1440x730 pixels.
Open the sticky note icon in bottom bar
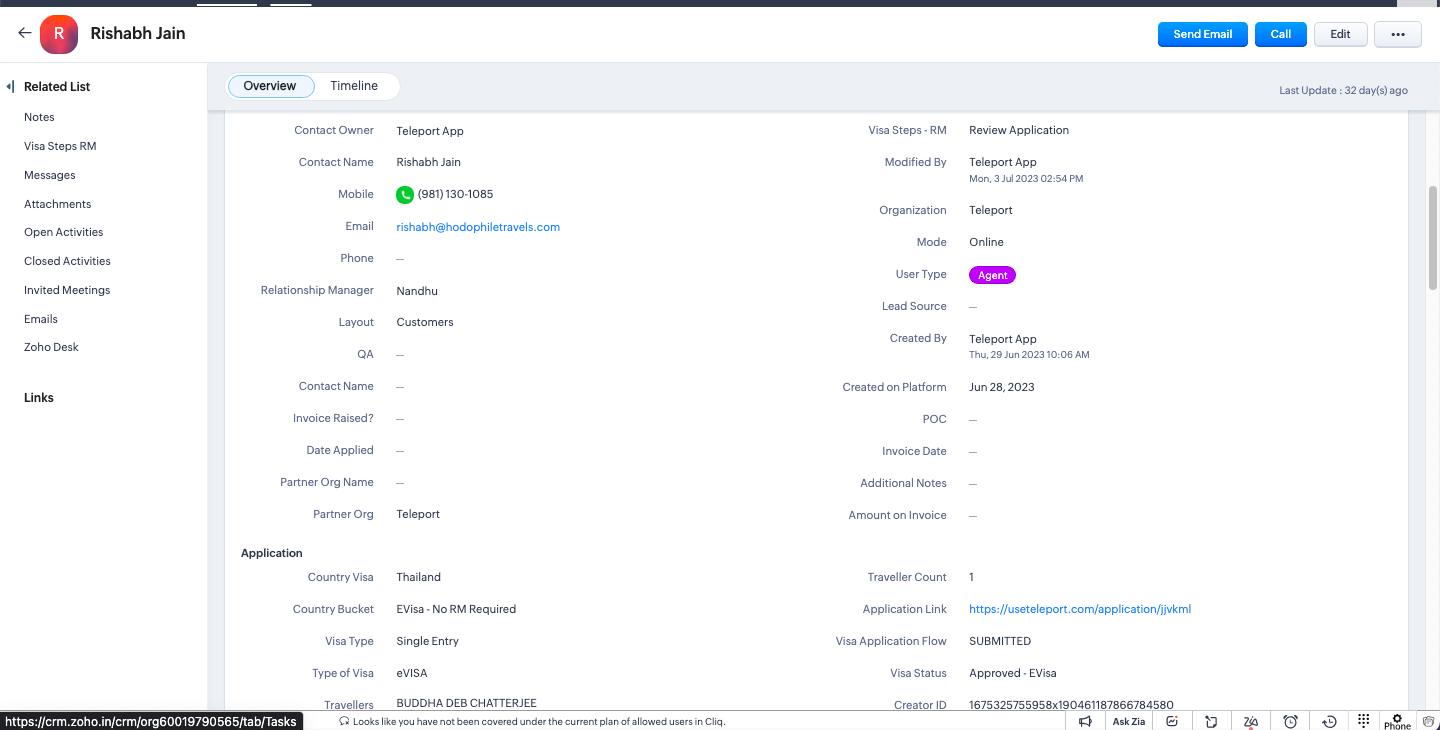pos(1211,721)
